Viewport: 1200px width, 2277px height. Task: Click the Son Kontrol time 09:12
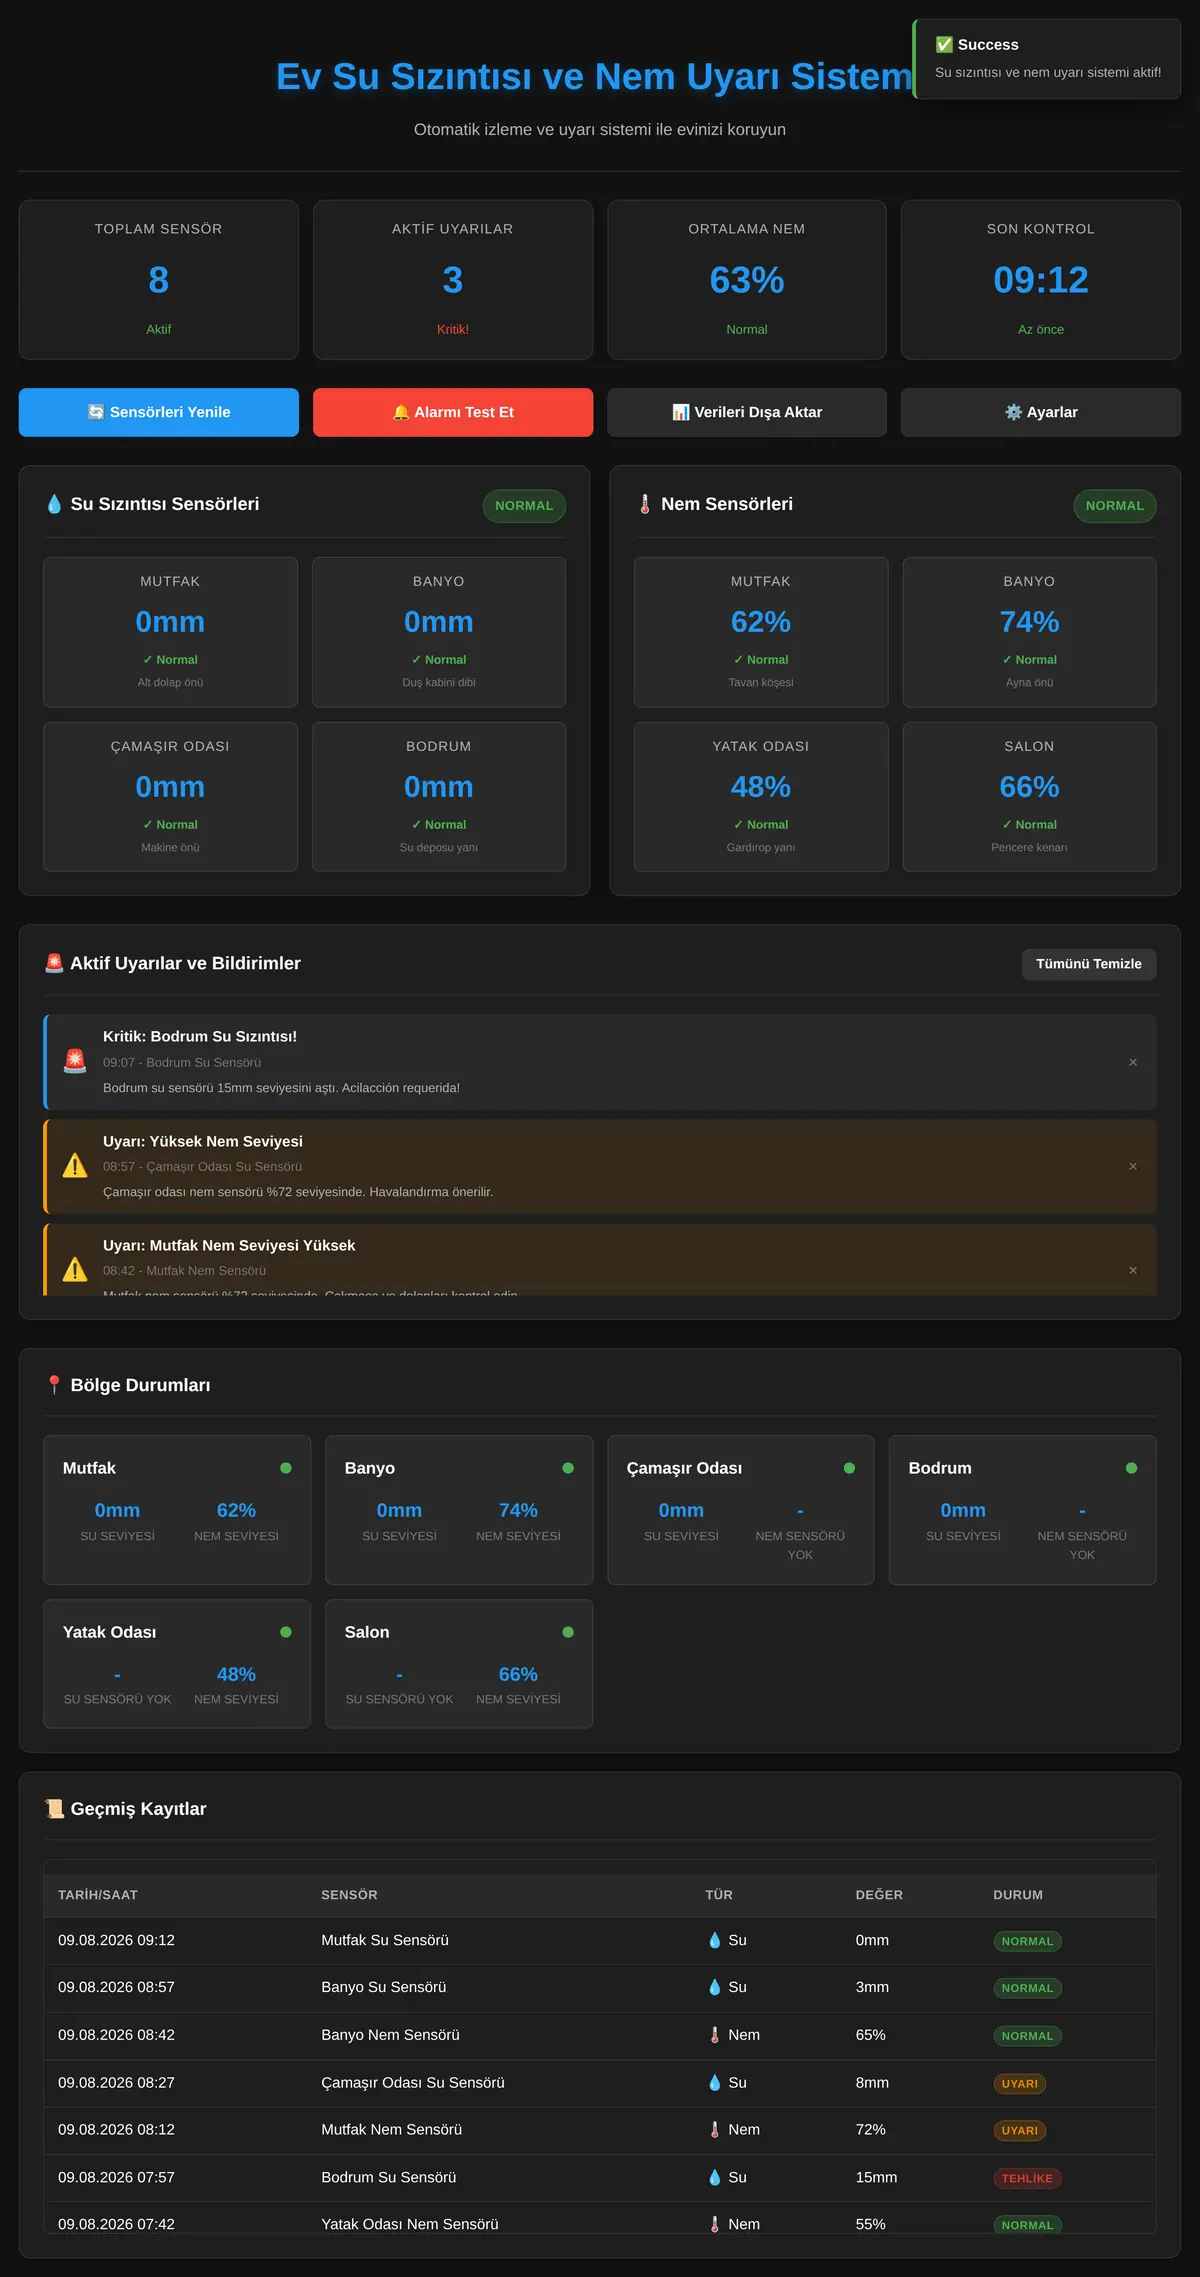(x=1041, y=280)
